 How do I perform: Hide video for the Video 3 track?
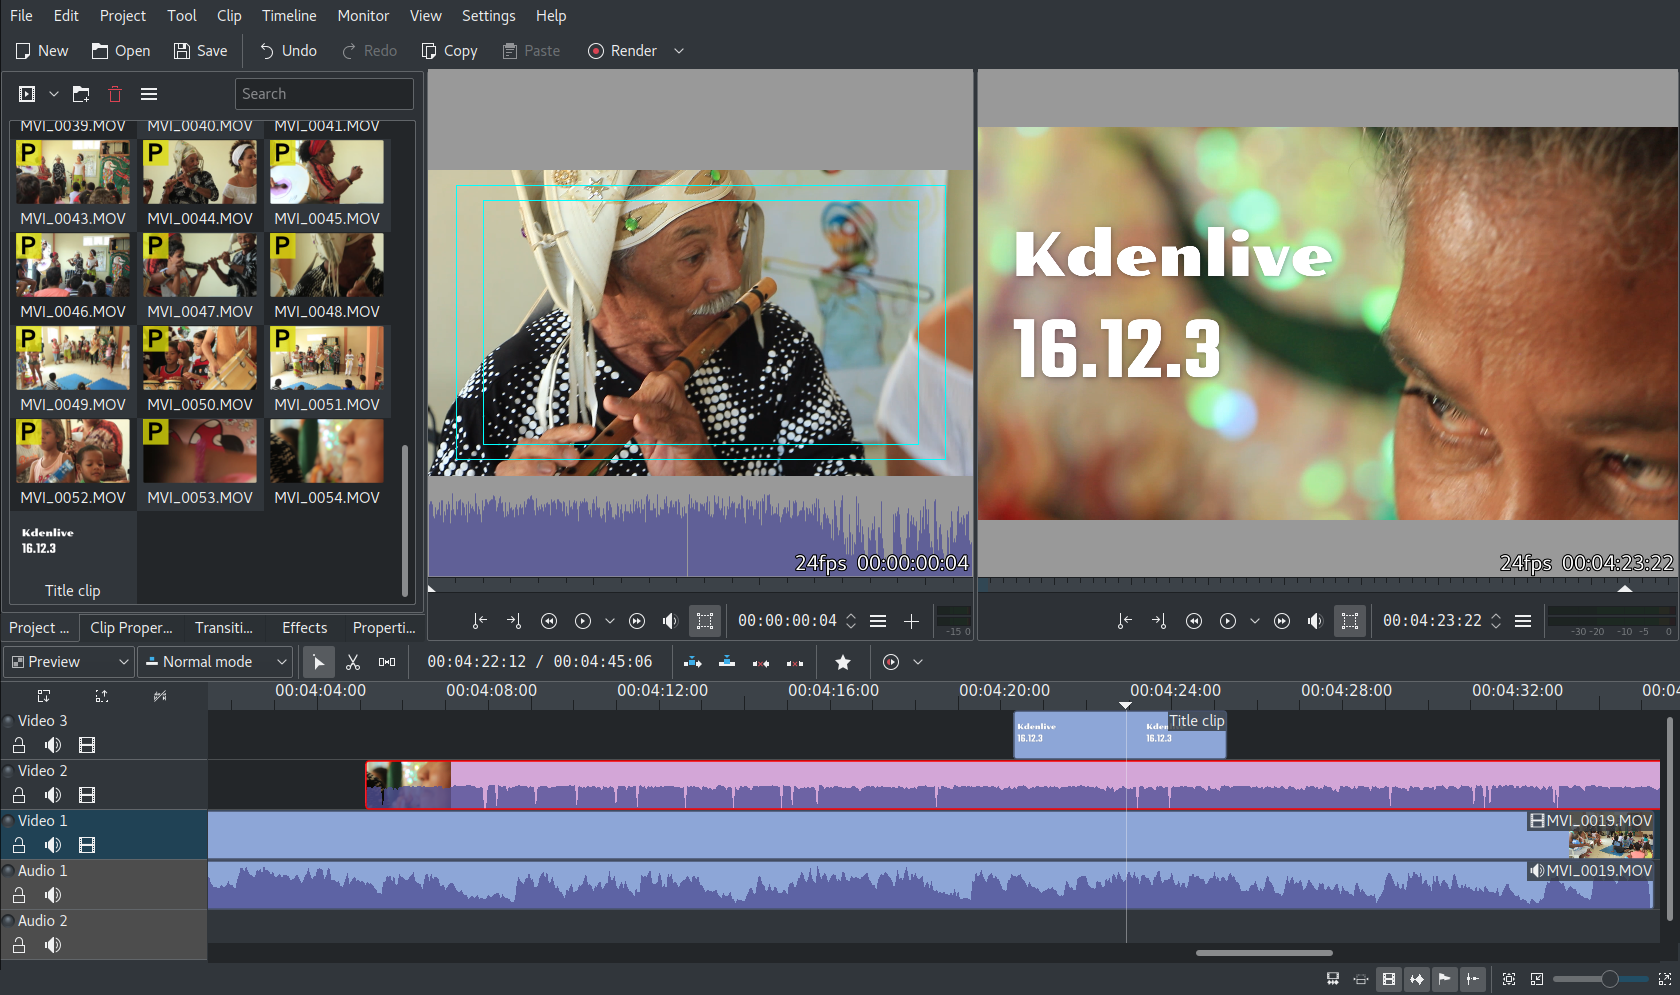[87, 745]
